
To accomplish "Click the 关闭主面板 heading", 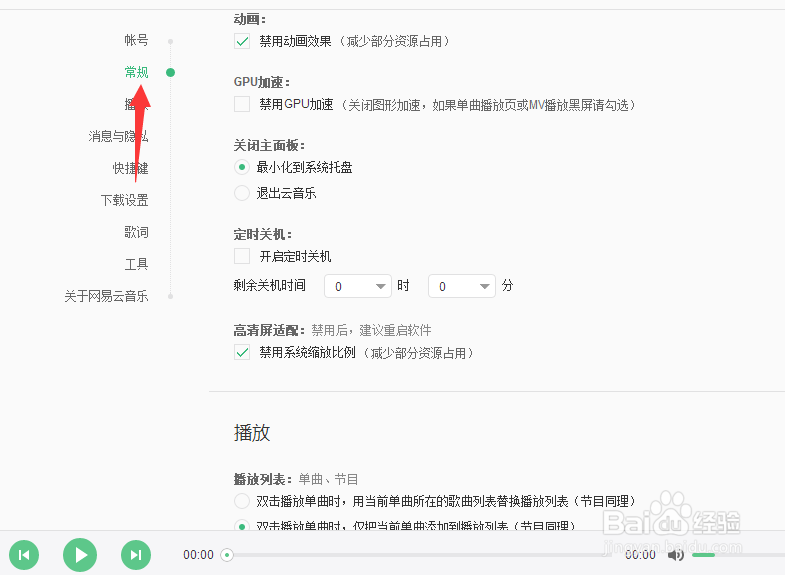I will pos(269,146).
